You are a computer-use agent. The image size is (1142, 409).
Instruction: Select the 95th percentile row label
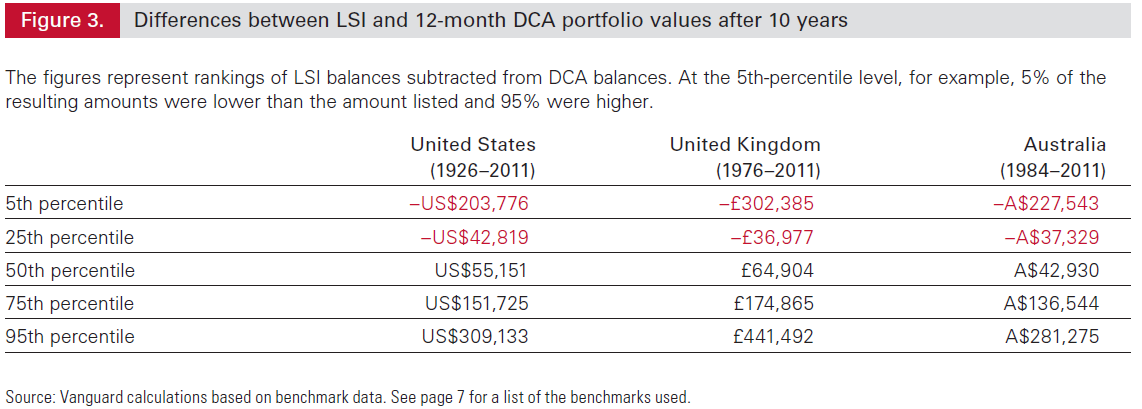point(69,337)
